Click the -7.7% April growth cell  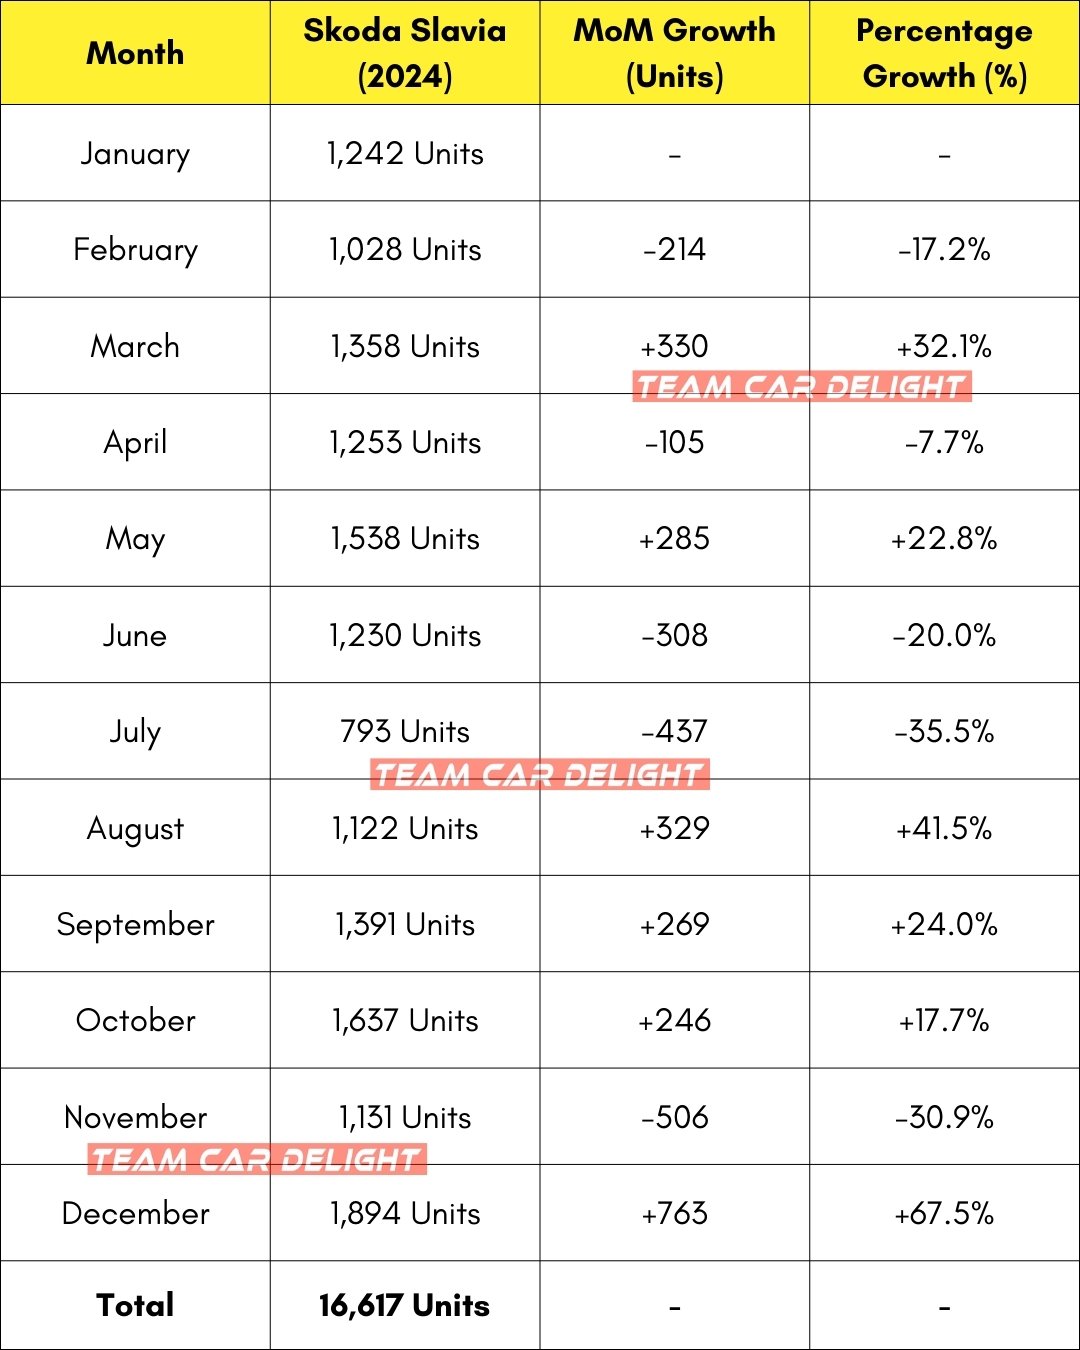[945, 442]
